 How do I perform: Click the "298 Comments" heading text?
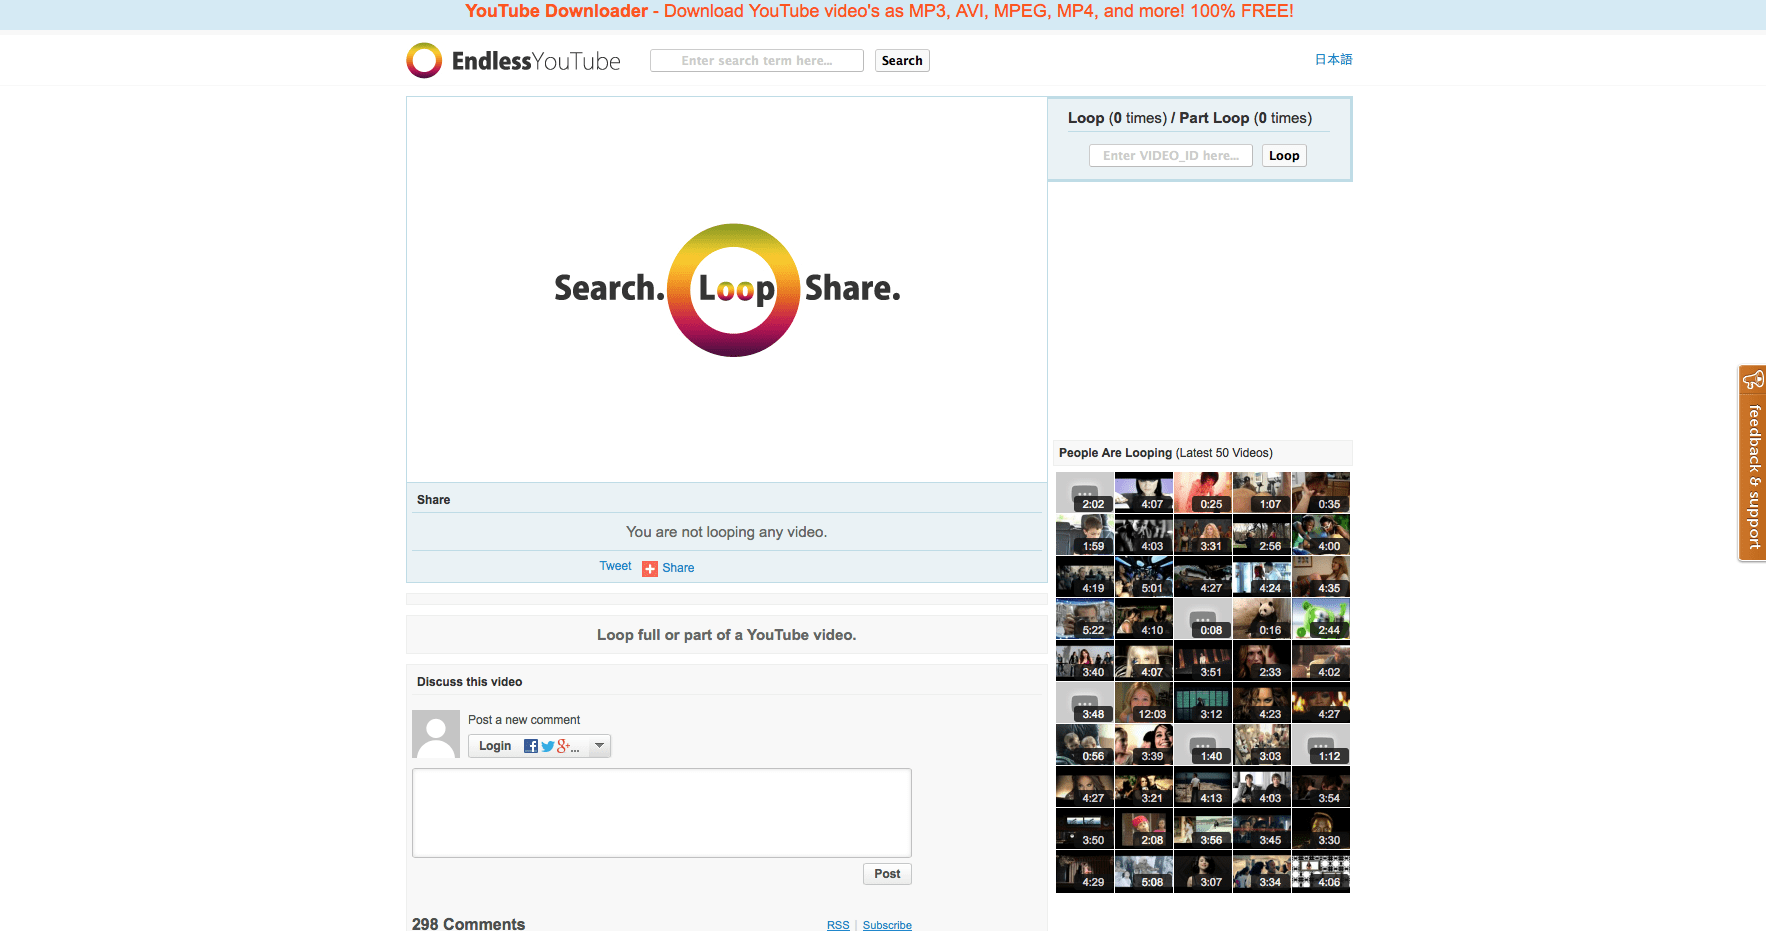click(468, 923)
